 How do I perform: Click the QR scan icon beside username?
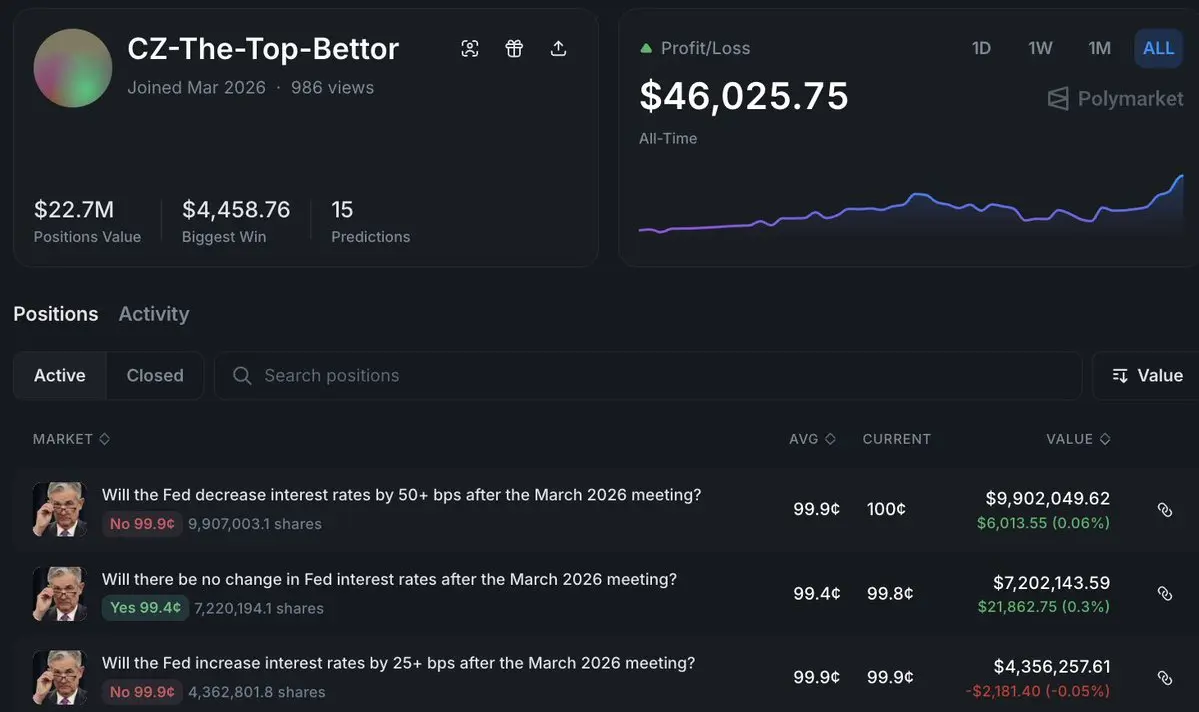pos(470,49)
